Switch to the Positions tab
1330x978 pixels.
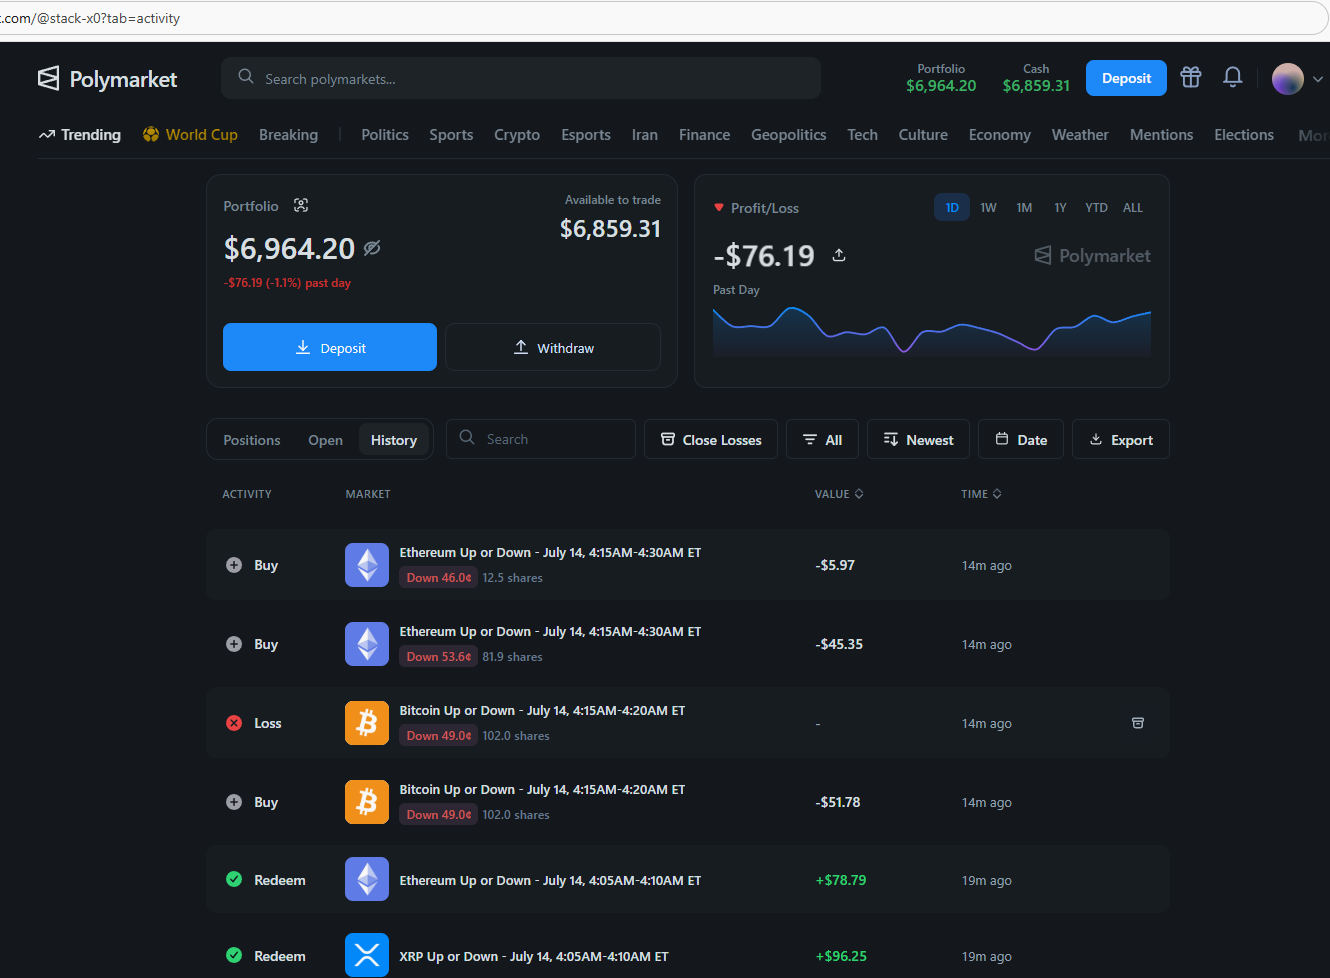[x=252, y=440]
